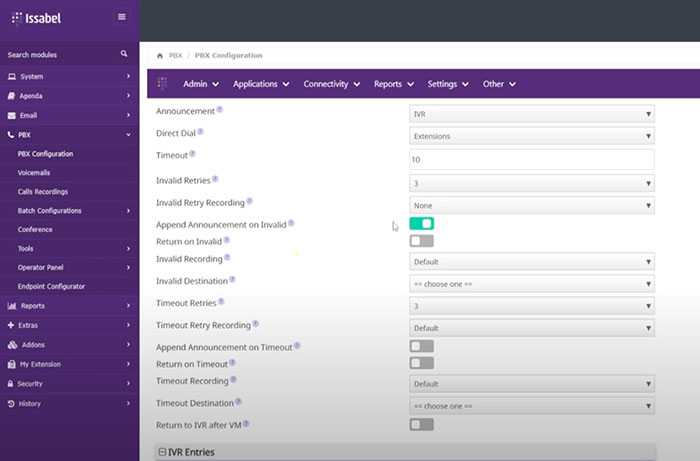Open the Announcement dropdown showing IVR

[x=532, y=114]
